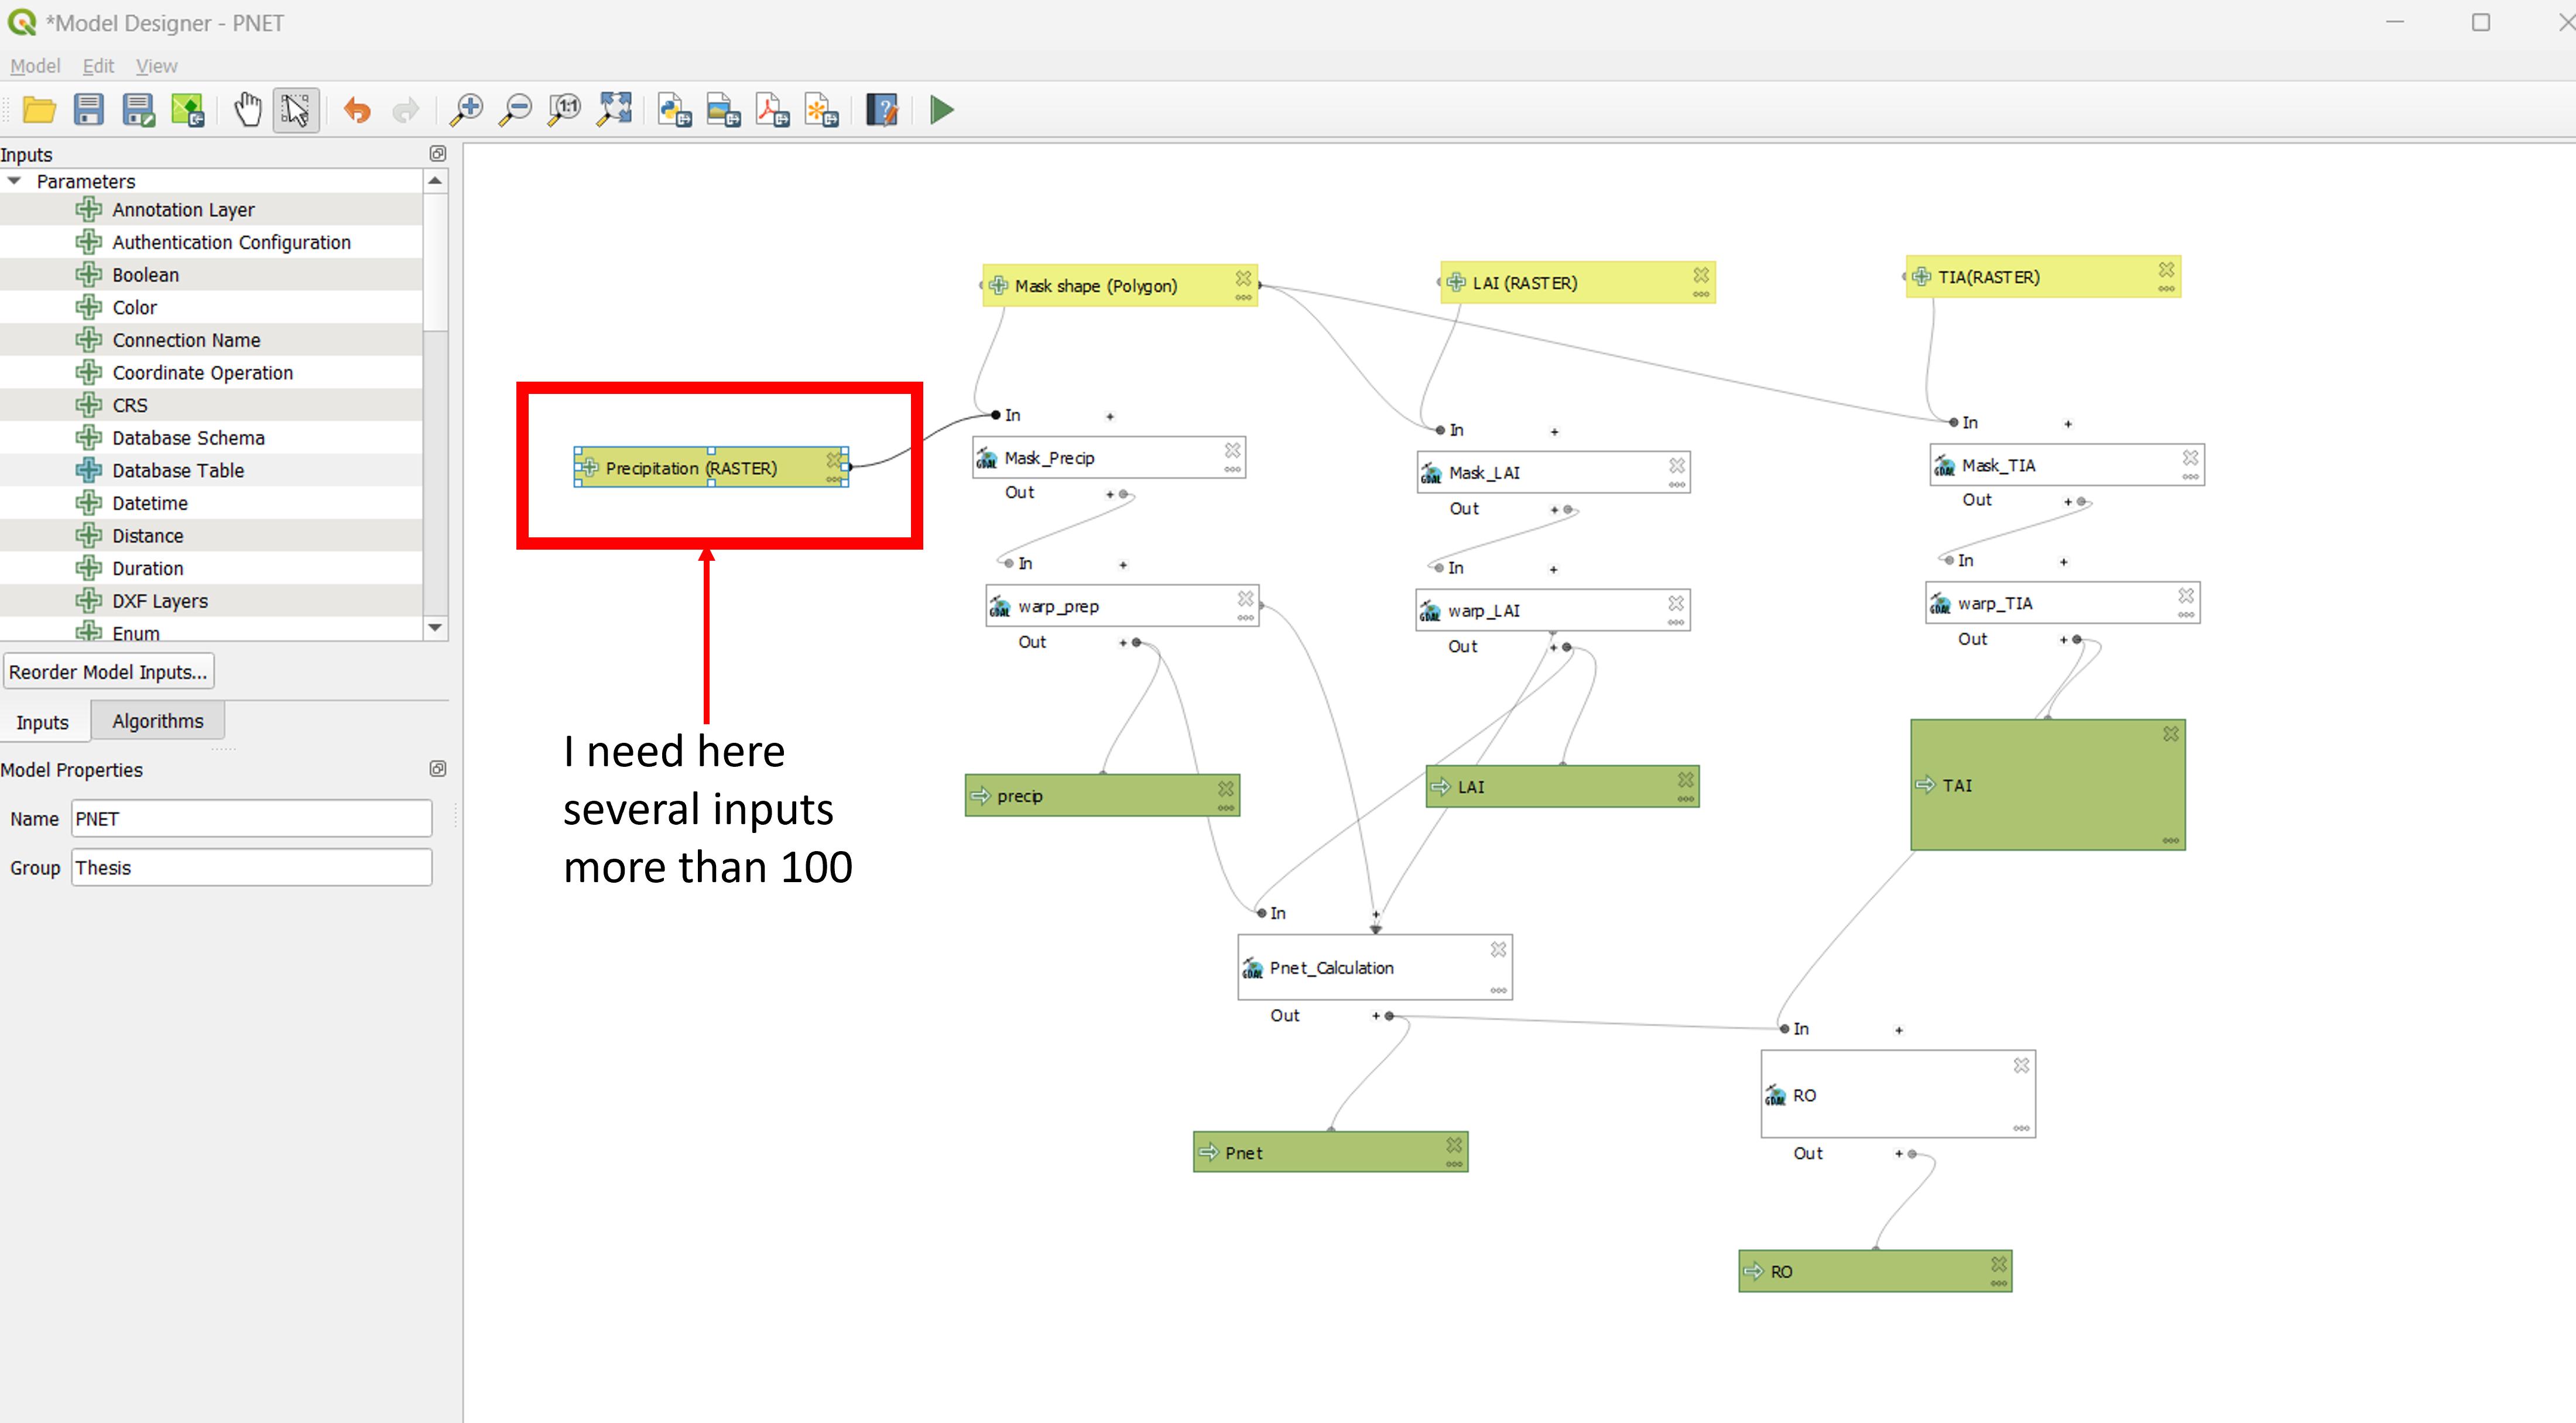Enable the Pan tool

(x=248, y=110)
